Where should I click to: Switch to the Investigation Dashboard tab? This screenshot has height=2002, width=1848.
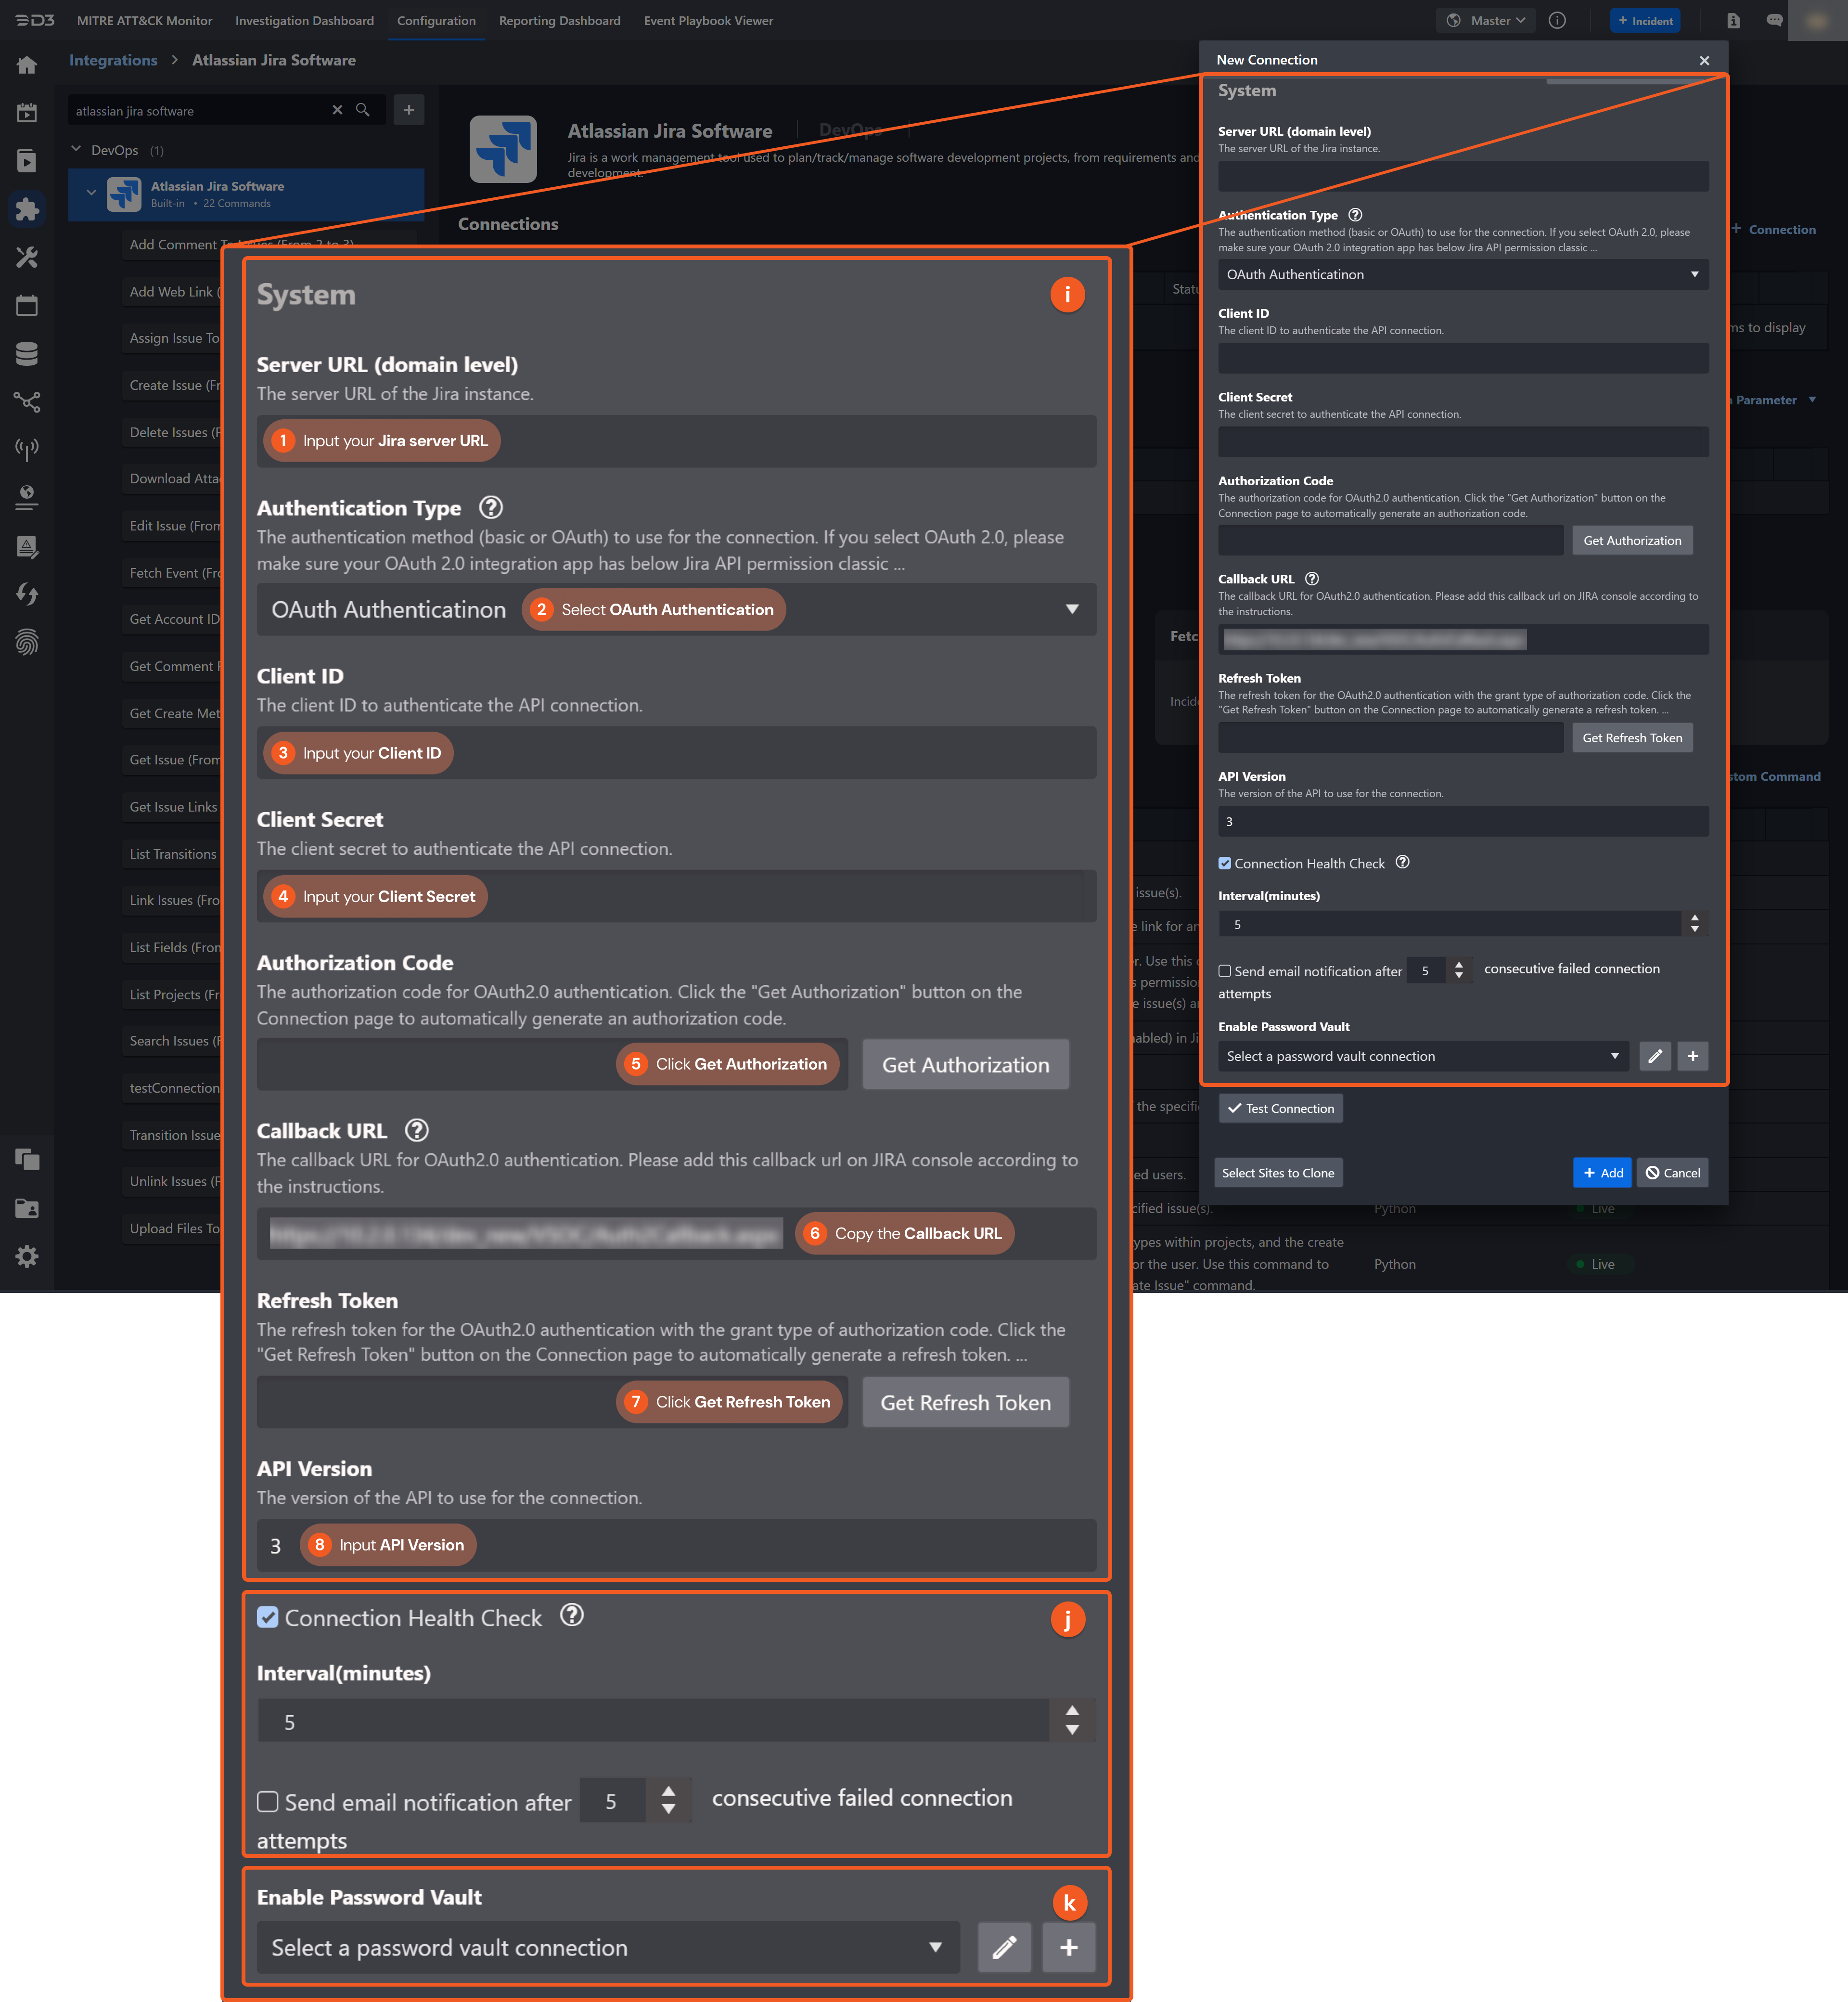pyautogui.click(x=304, y=20)
